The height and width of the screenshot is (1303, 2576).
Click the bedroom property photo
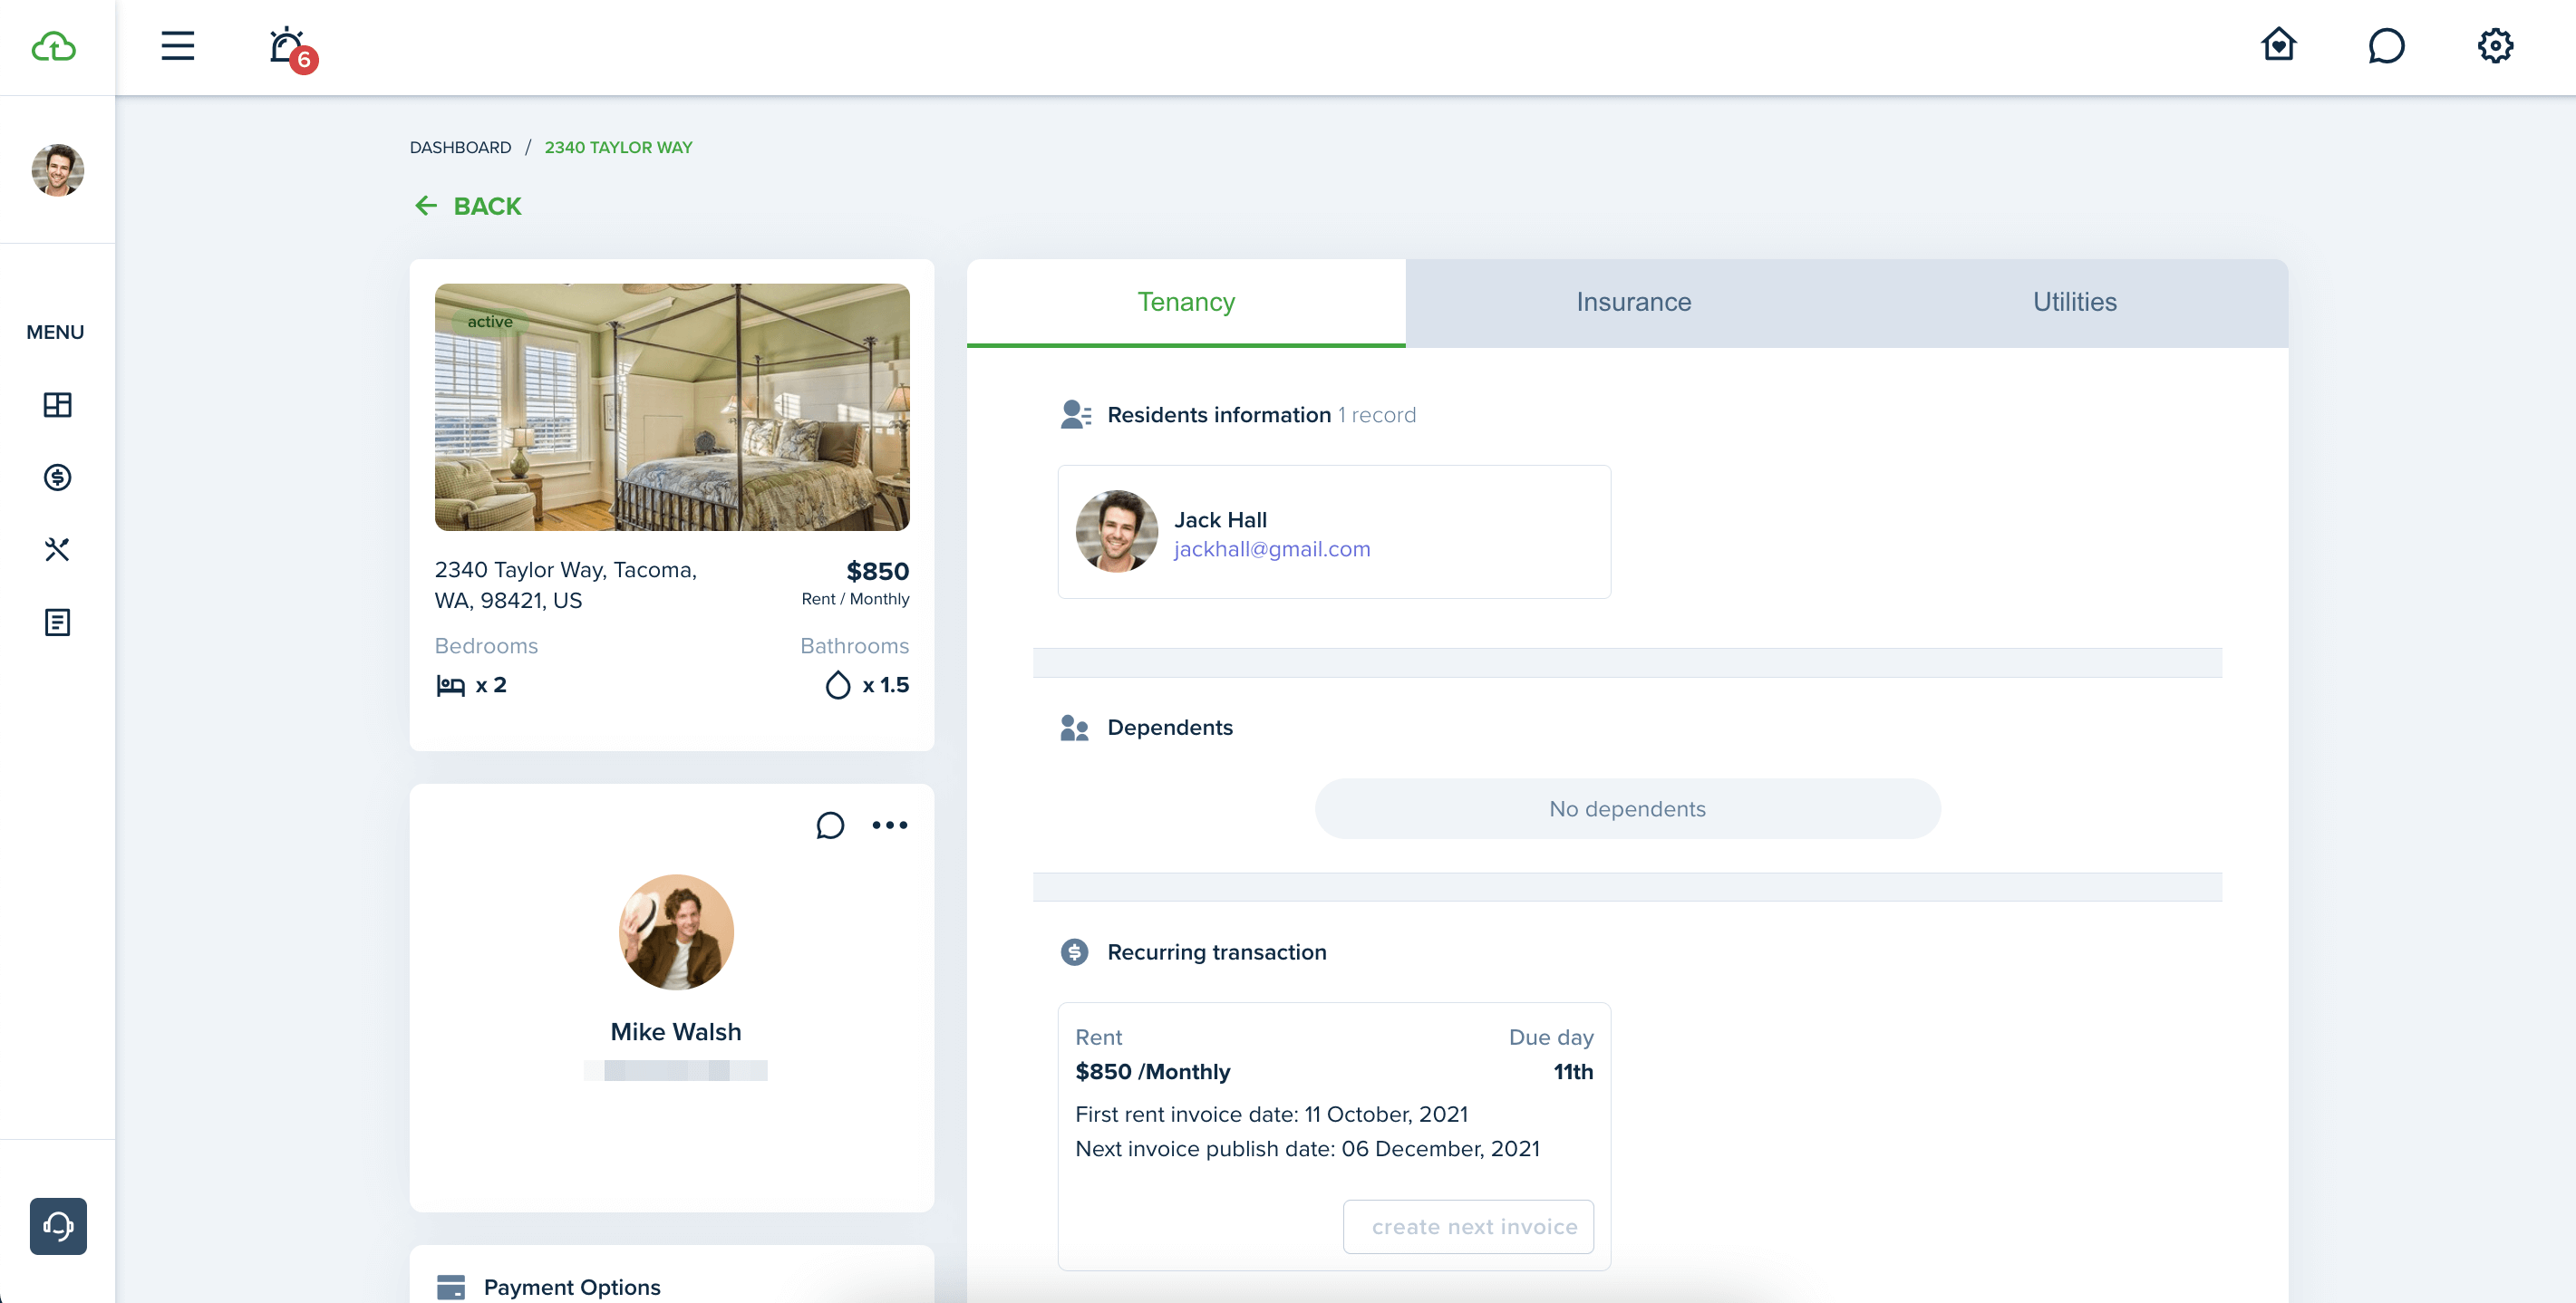coord(672,407)
